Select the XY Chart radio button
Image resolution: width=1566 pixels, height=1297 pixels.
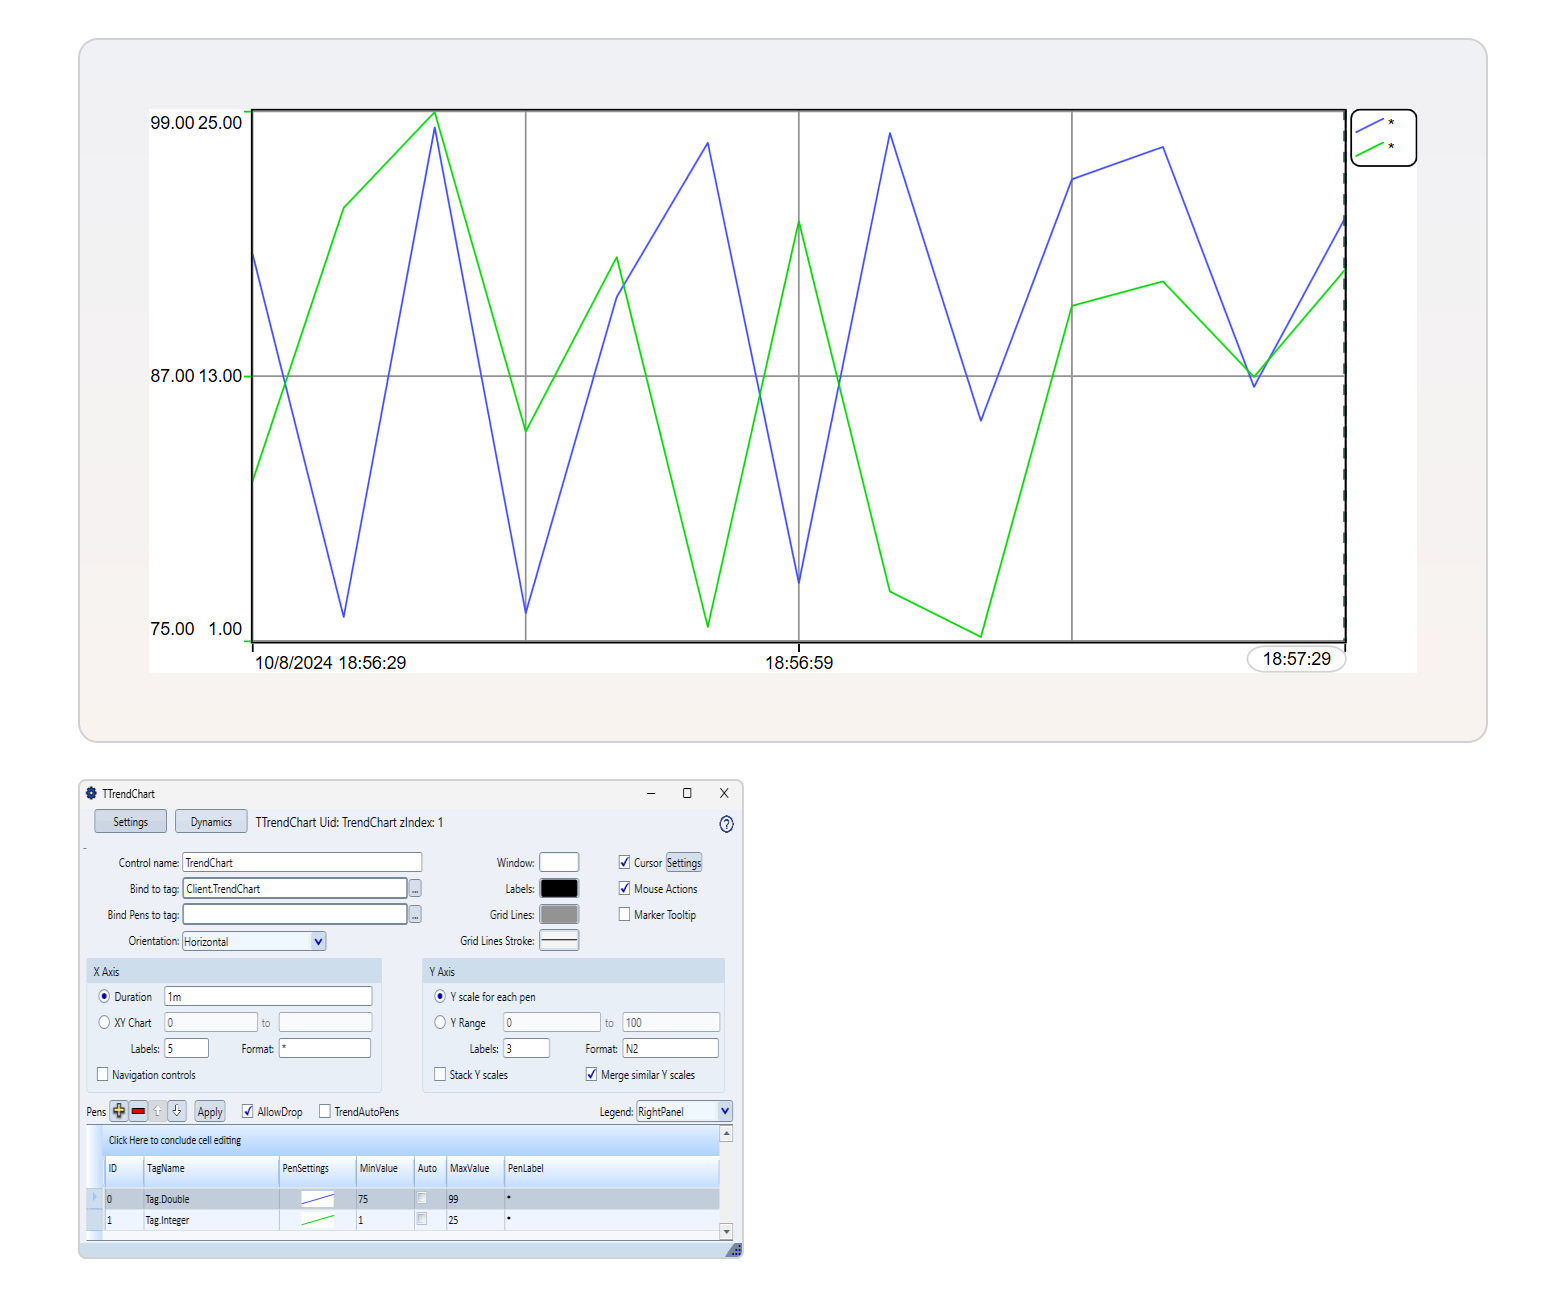104,1022
